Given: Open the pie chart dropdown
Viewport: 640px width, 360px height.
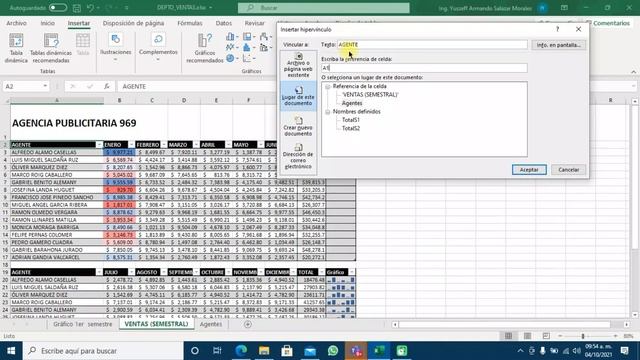Looking at the screenshot, I should (232, 58).
